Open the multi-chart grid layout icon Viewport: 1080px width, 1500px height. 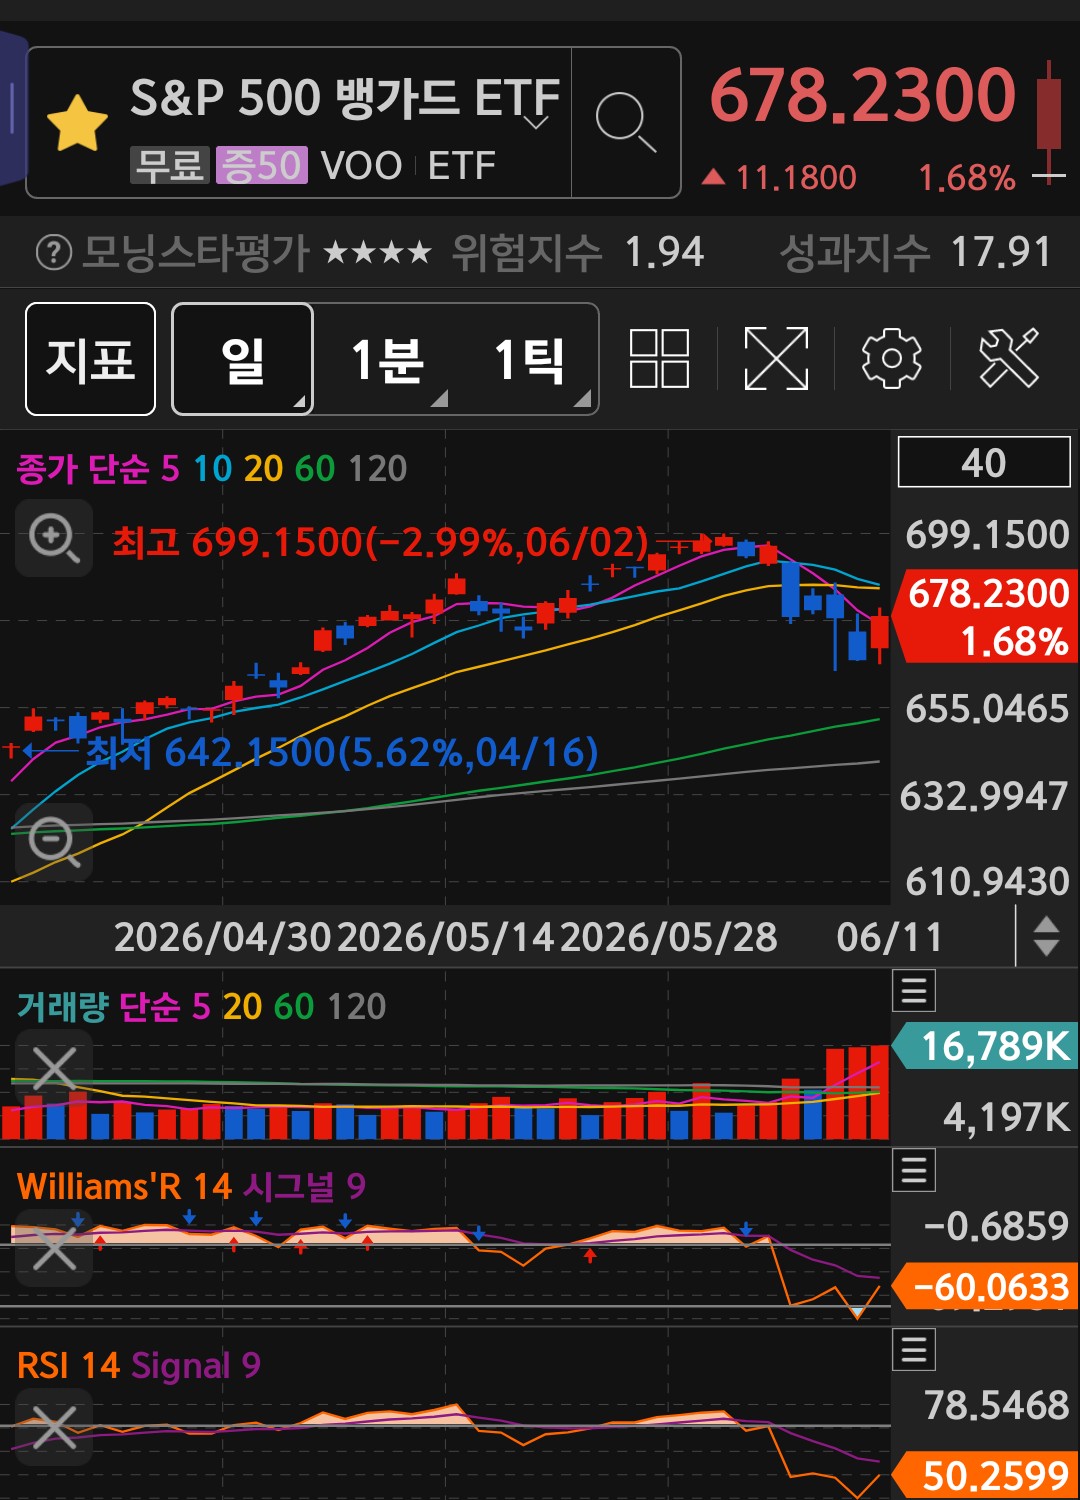[659, 358]
